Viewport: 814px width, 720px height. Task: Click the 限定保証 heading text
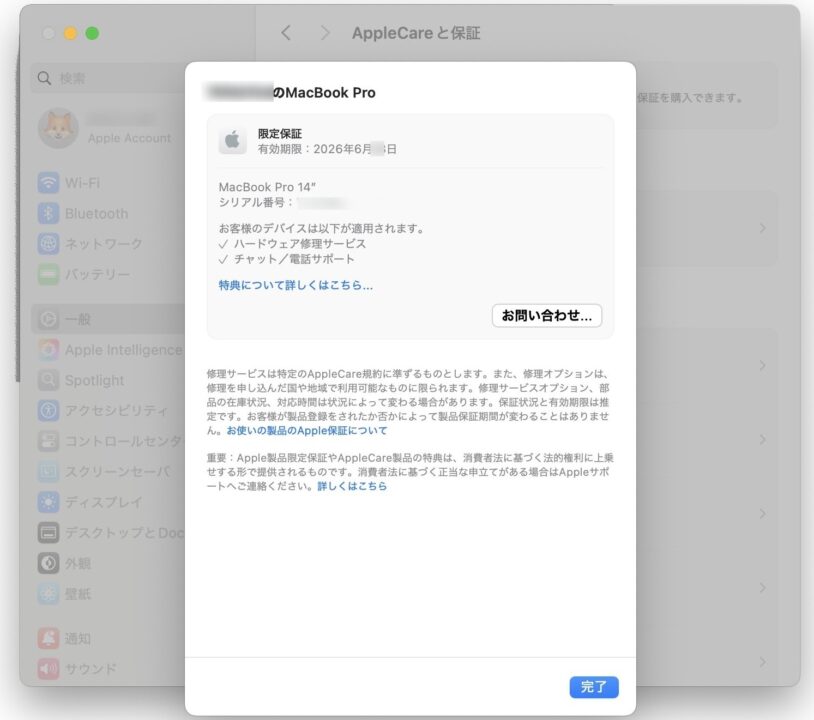[x=280, y=133]
